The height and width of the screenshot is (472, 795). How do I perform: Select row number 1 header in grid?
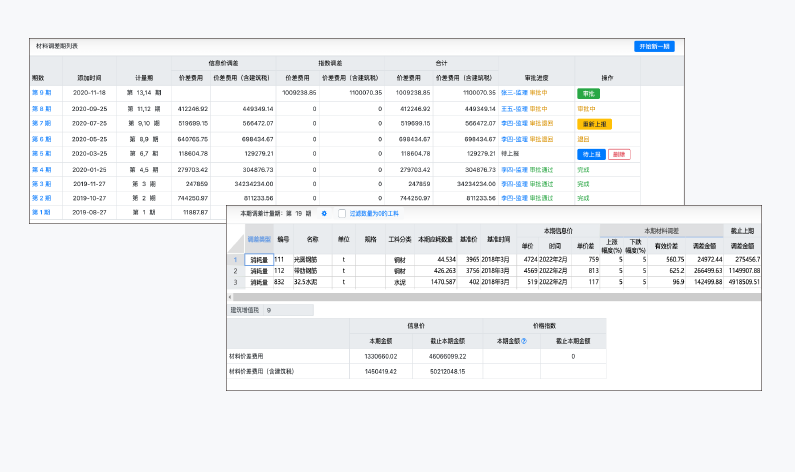point(236,259)
